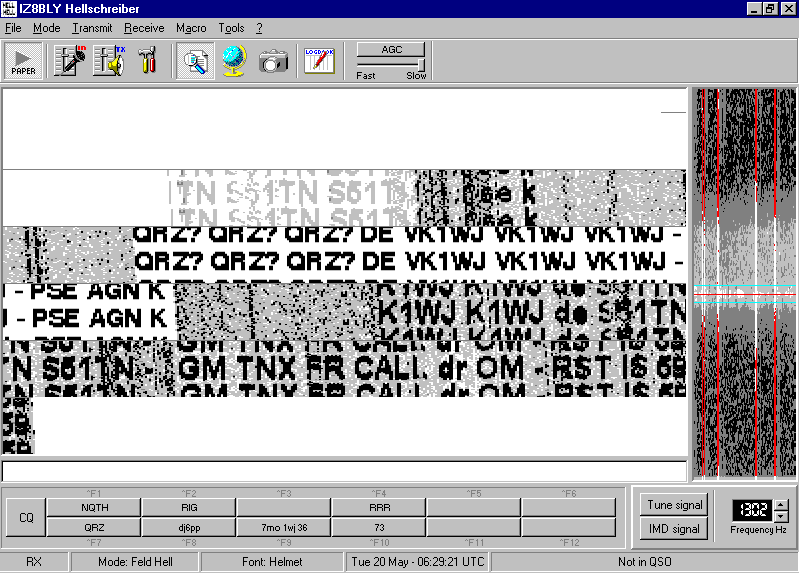799x573 pixels.
Task: Click the dj6pp macro button
Action: click(189, 527)
